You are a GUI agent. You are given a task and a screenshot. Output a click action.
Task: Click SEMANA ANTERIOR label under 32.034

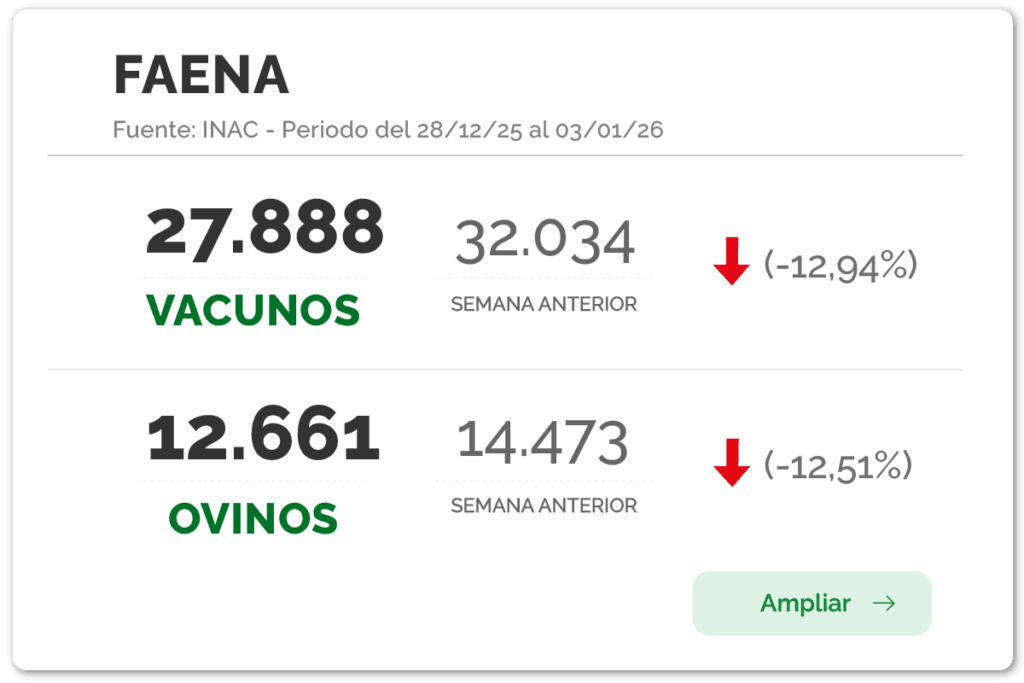point(543,304)
